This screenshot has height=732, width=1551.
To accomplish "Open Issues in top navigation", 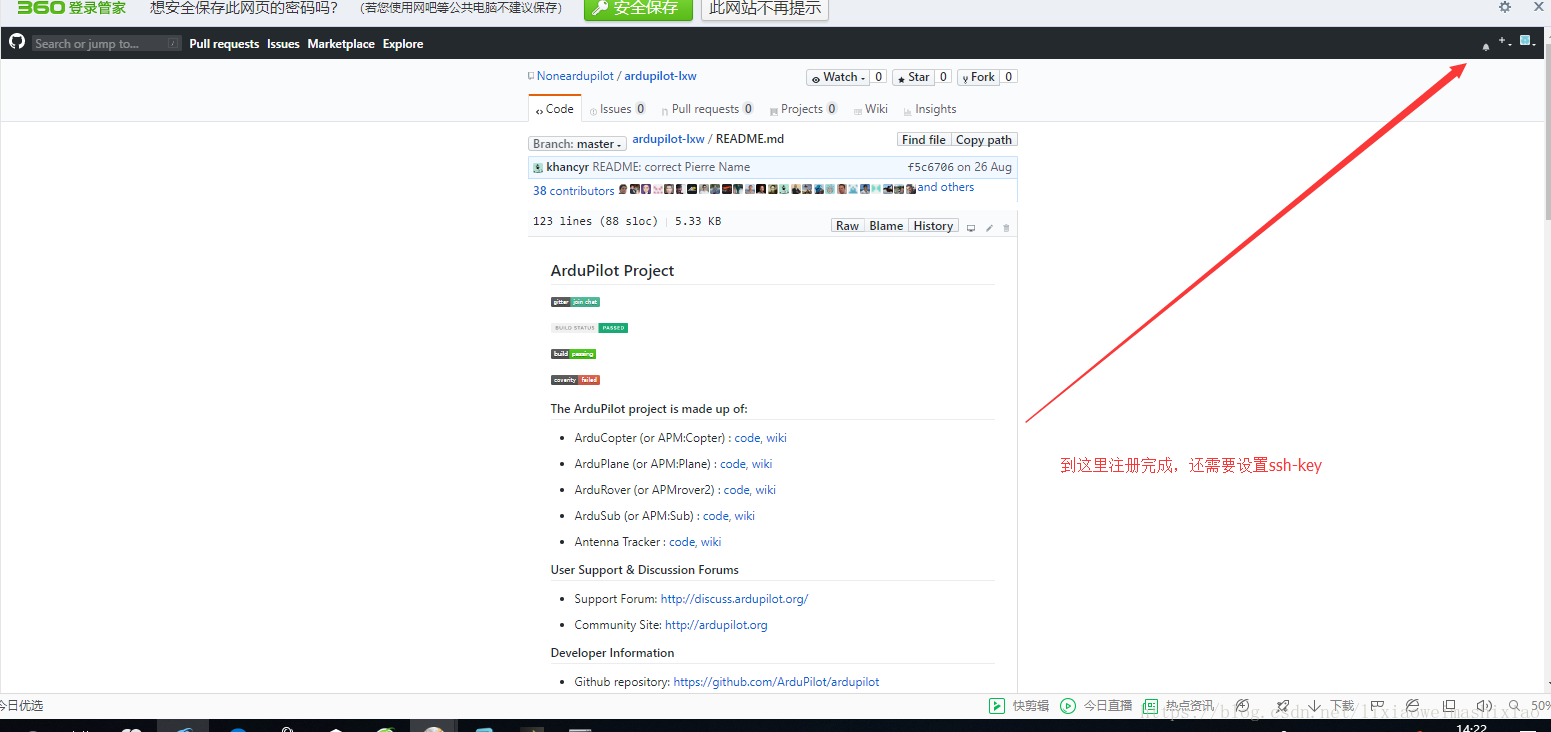I will [283, 44].
